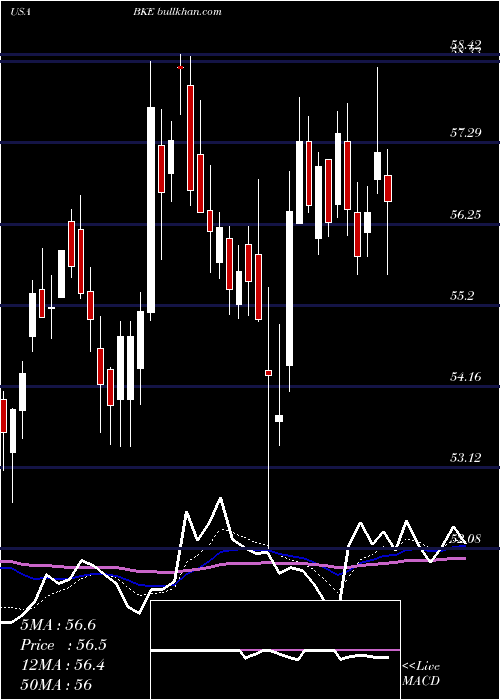This screenshot has width=500, height=700.
Task: Click the 56.25 price axis label
Action: tap(466, 215)
